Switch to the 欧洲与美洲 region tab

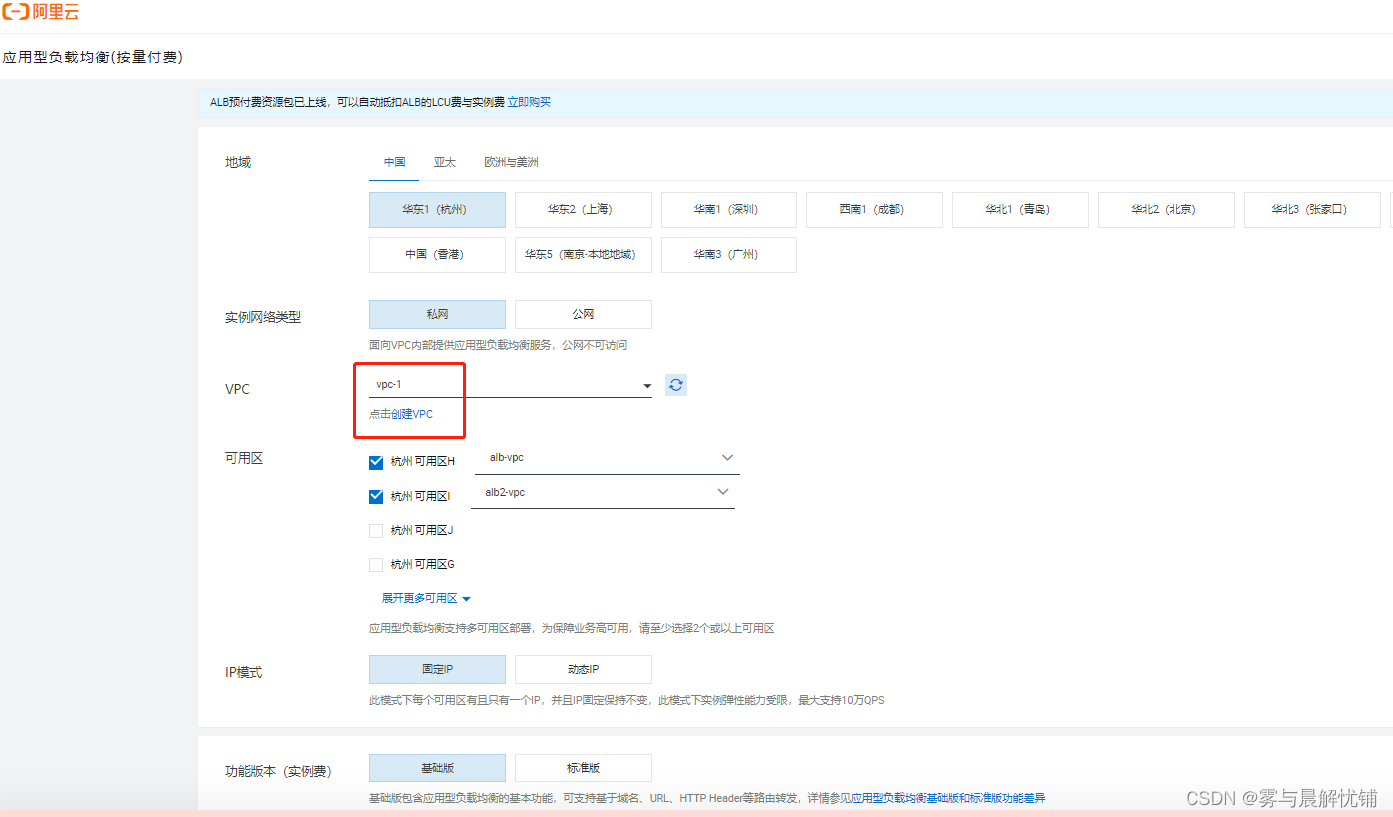point(511,162)
